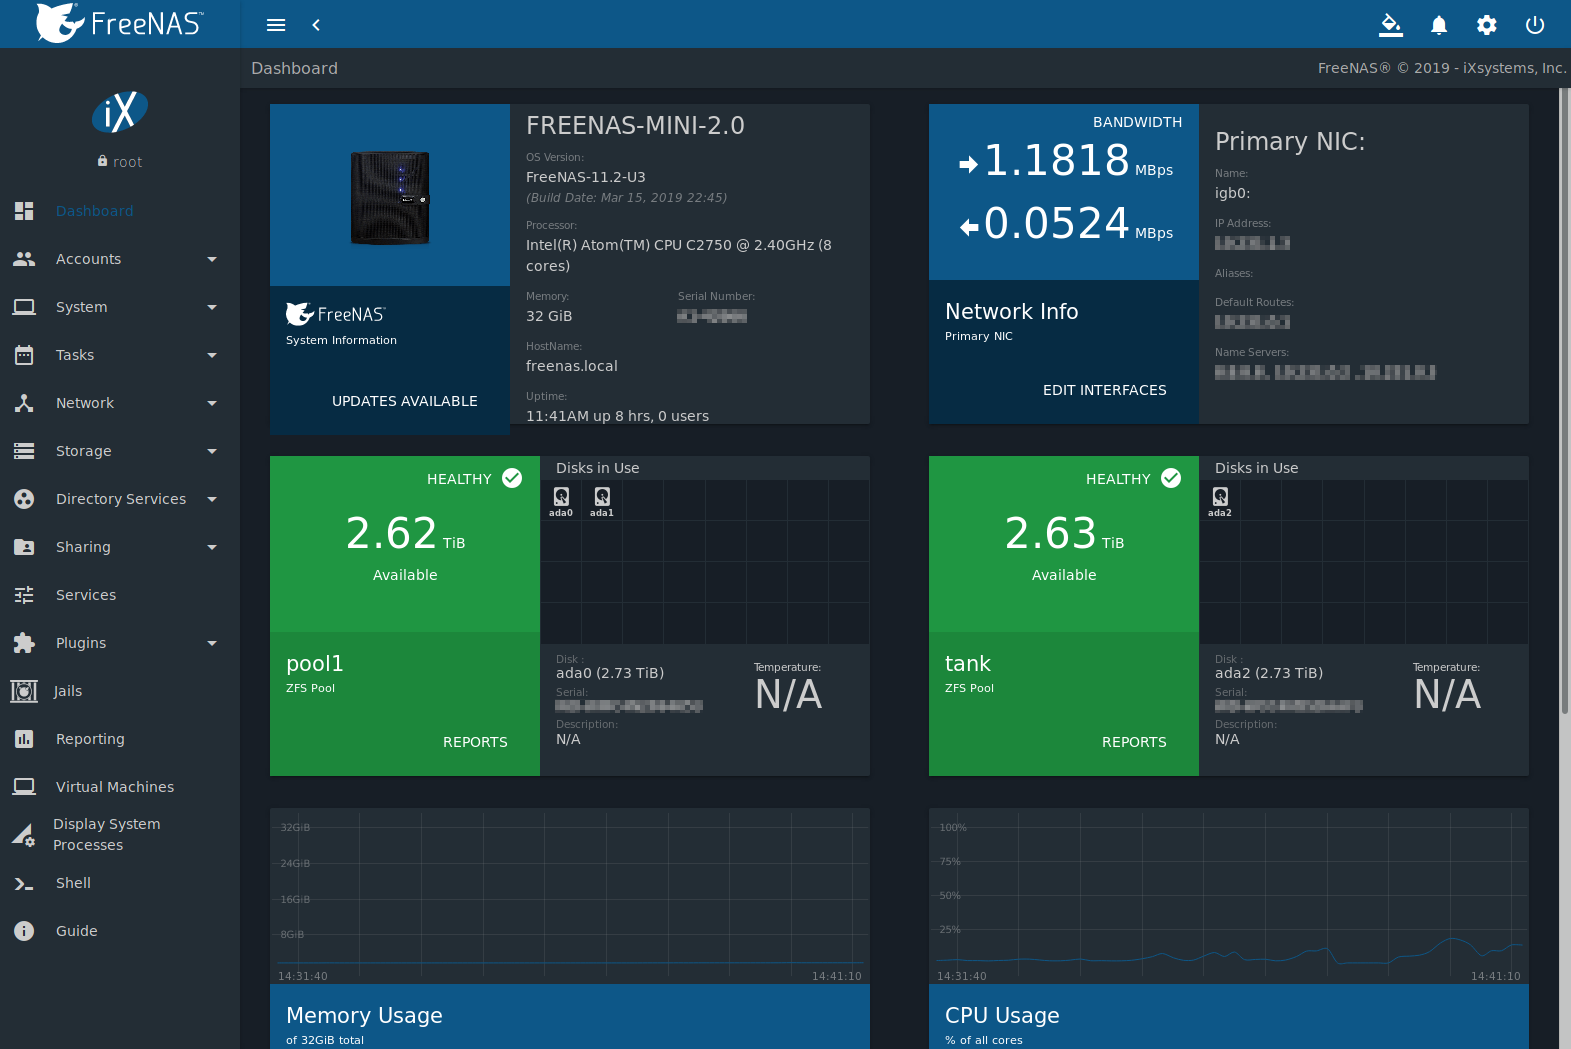This screenshot has width=1571, height=1049.
Task: Open Services in the sidebar
Action: (120, 595)
